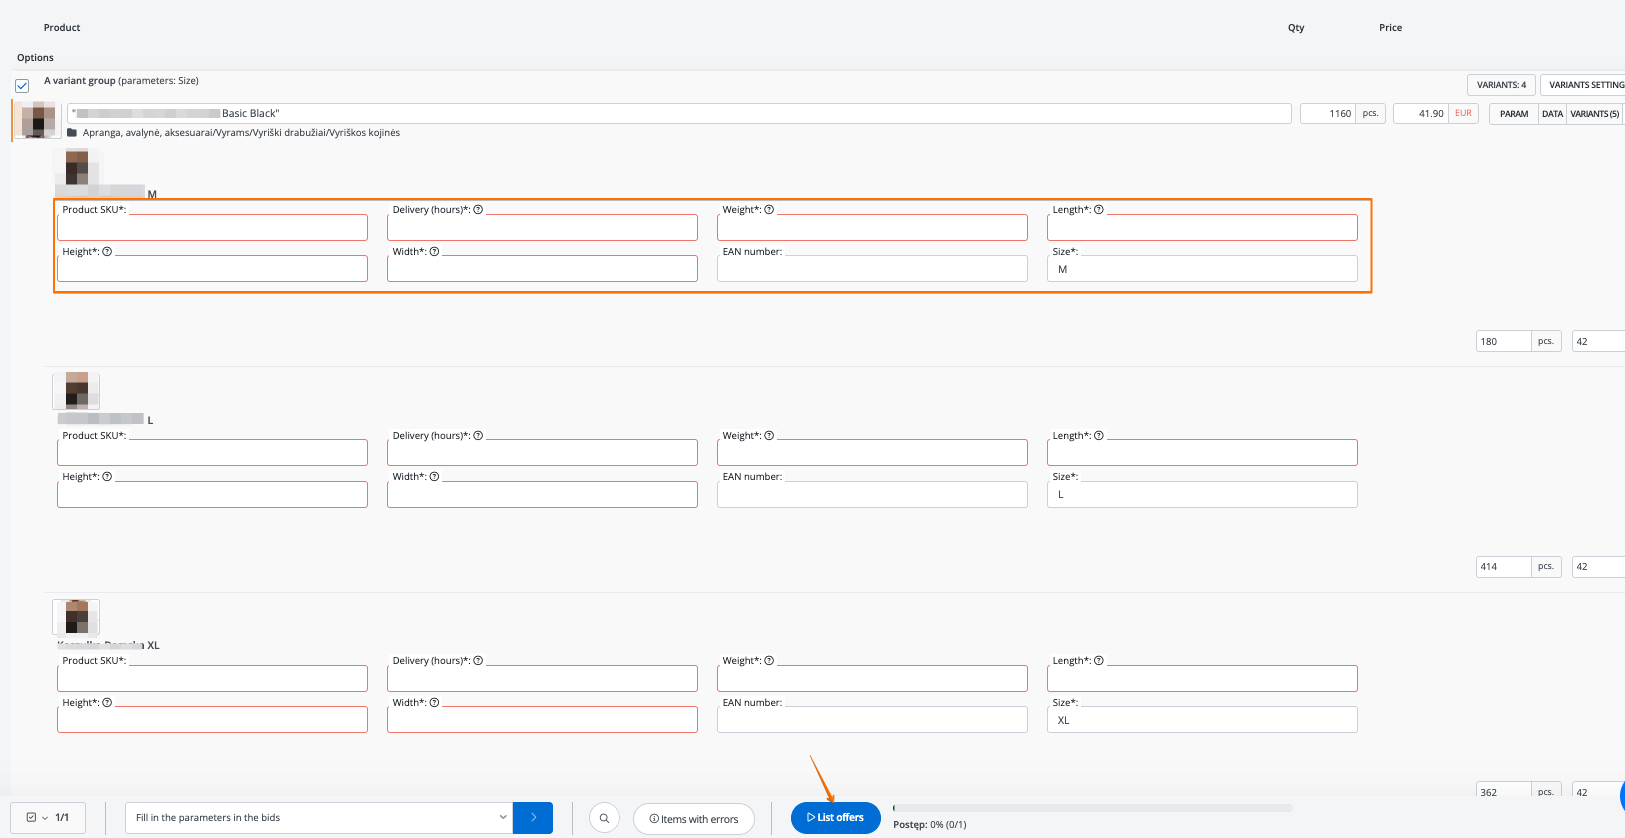Click help icon next to Weight for size M
Viewport: 1625px width, 838px height.
tap(769, 210)
